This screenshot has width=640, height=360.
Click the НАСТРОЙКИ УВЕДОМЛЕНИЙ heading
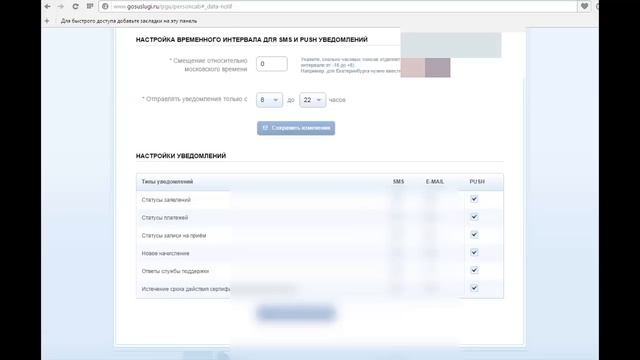(181, 156)
